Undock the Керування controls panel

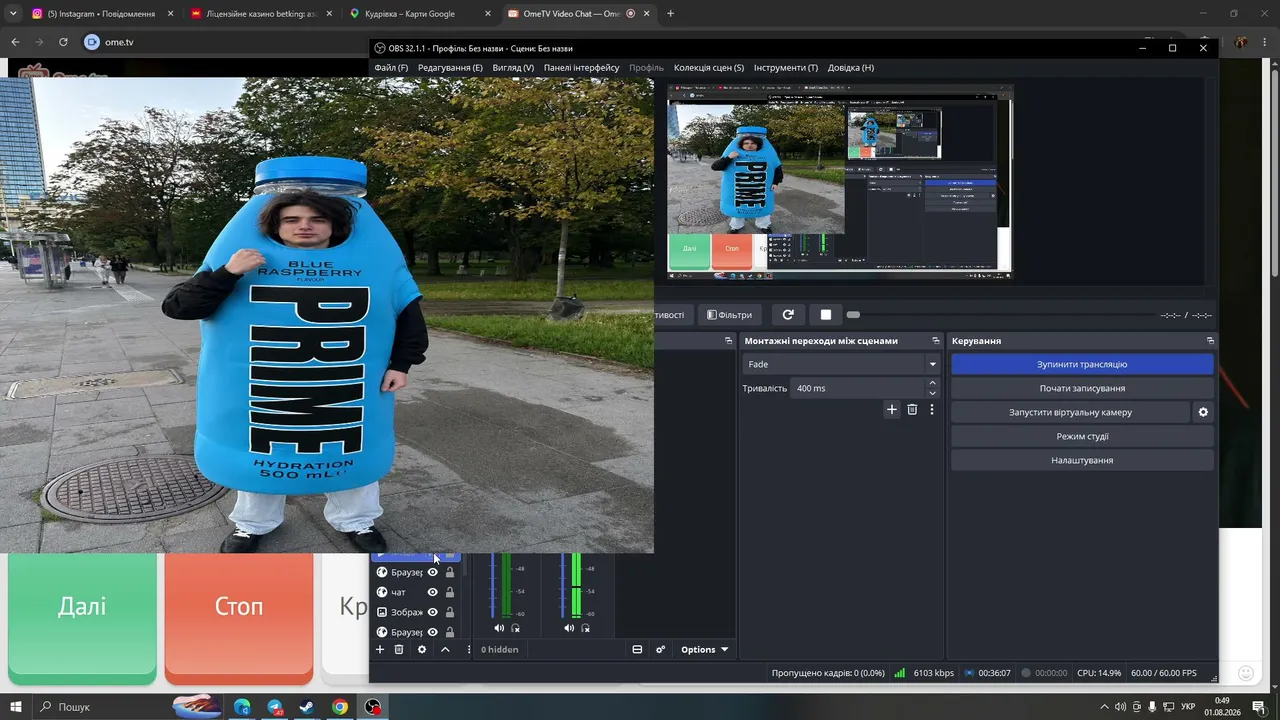pyautogui.click(x=1210, y=341)
